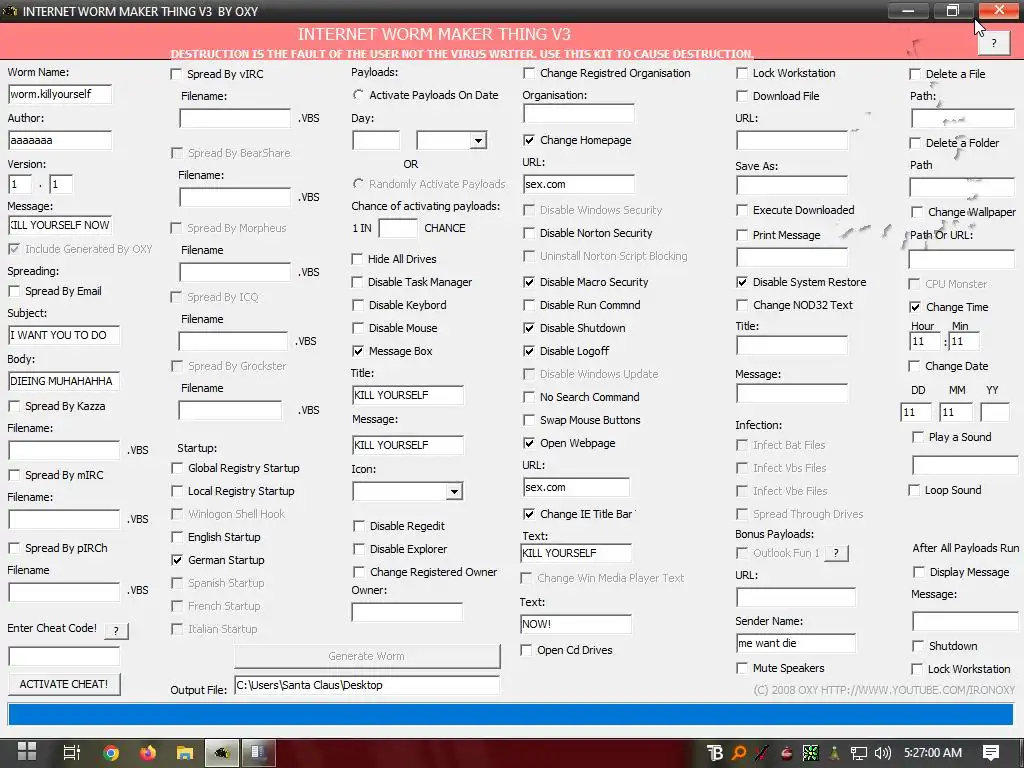Open the help button in the red header
The height and width of the screenshot is (768, 1024).
[x=994, y=43]
